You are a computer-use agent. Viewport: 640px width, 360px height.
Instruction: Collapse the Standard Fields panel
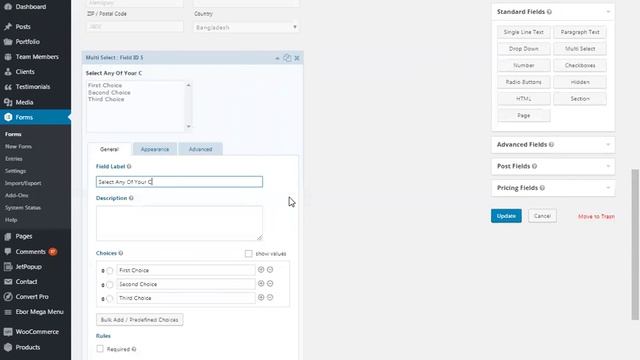tap(608, 12)
